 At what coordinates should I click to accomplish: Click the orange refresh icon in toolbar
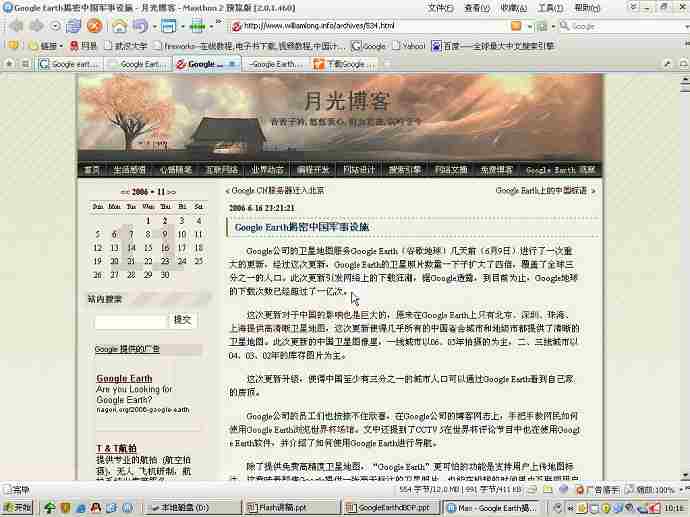coord(94,26)
